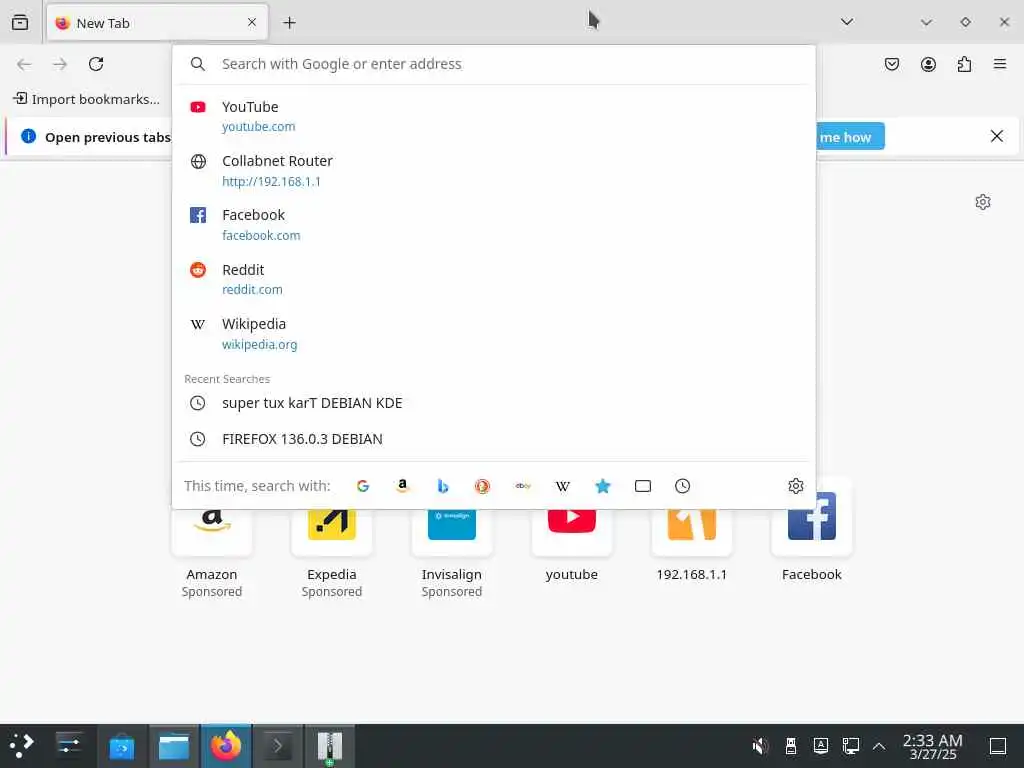The height and width of the screenshot is (768, 1024).
Task: Open the youtube shortcut tile
Action: [x=571, y=546]
